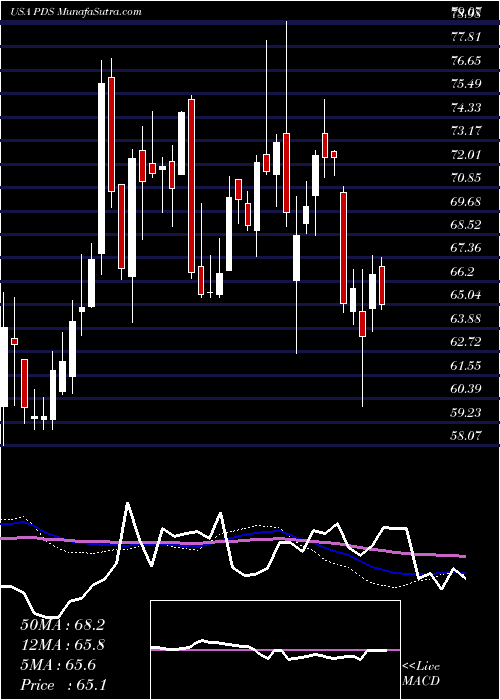500x700 pixels.
Task: Select the 75.49 price level label
Action: click(466, 83)
